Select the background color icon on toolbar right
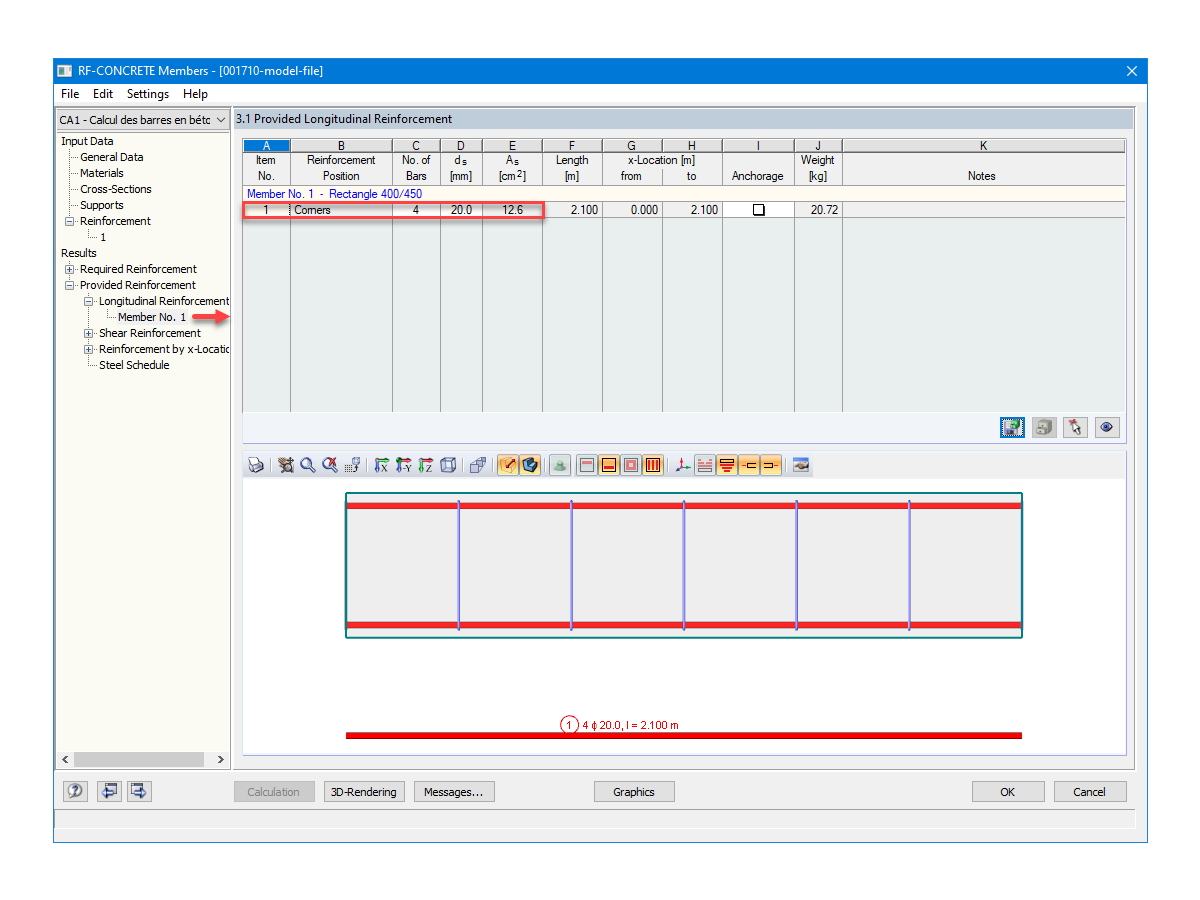Image resolution: width=1200 pixels, height=900 pixels. coord(800,465)
